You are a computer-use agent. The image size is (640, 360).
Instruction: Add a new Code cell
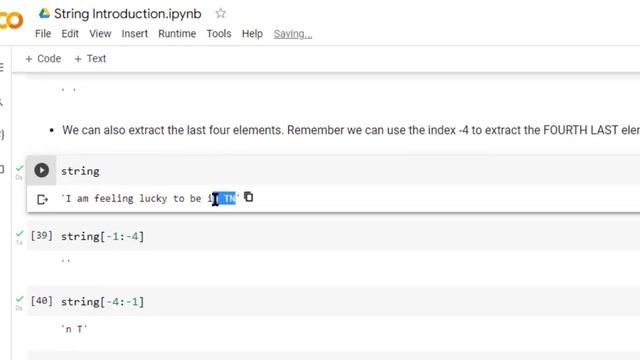point(43,59)
